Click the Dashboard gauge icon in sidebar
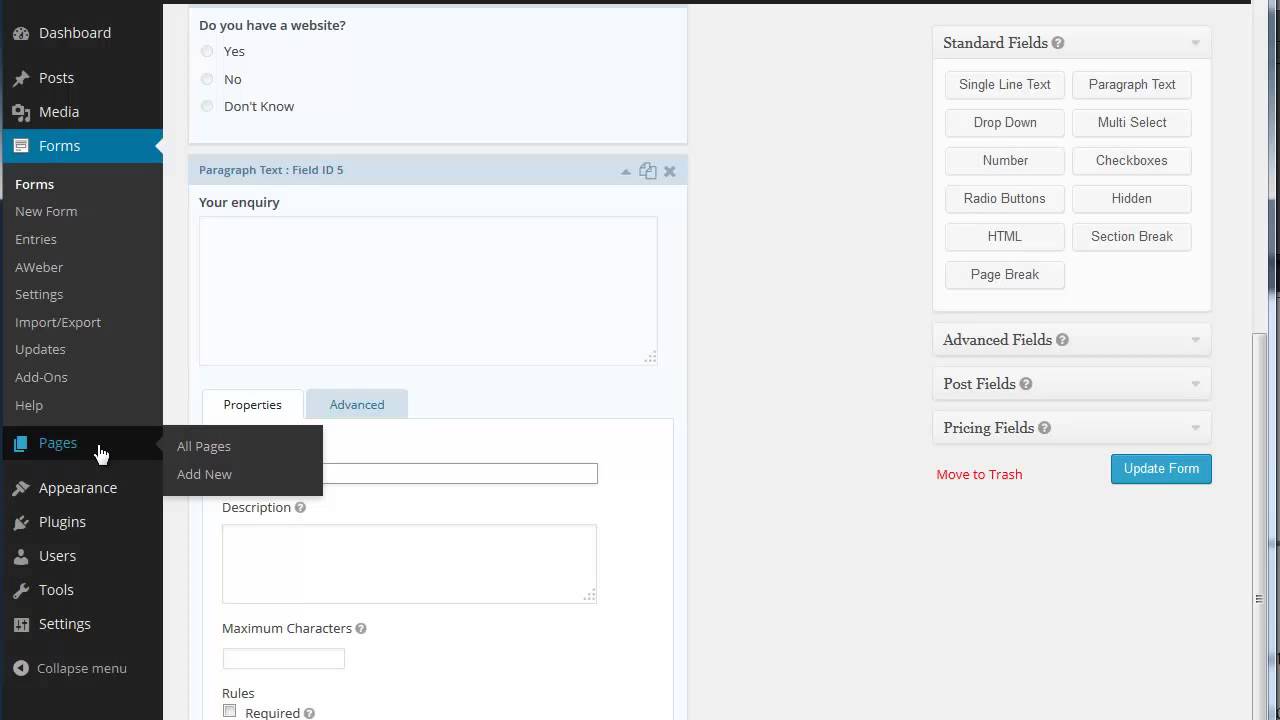This screenshot has width=1280, height=720. coord(21,33)
